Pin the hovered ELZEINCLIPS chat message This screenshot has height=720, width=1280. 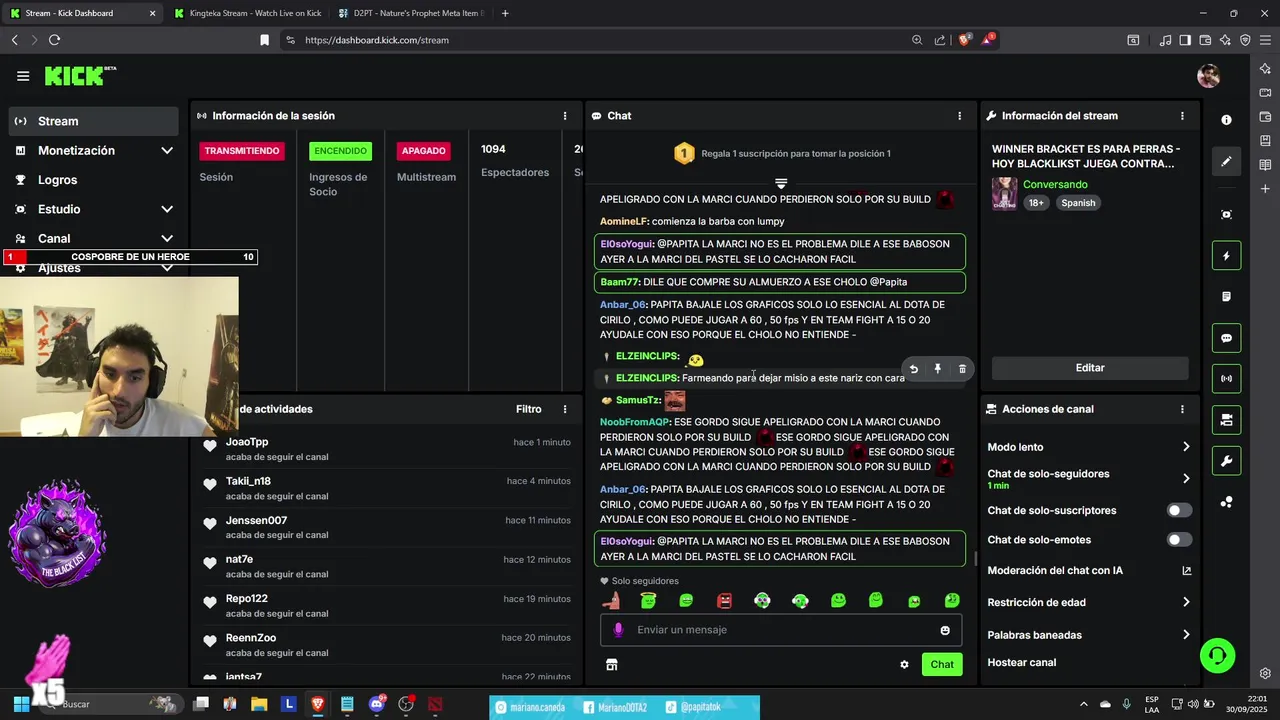coord(938,369)
